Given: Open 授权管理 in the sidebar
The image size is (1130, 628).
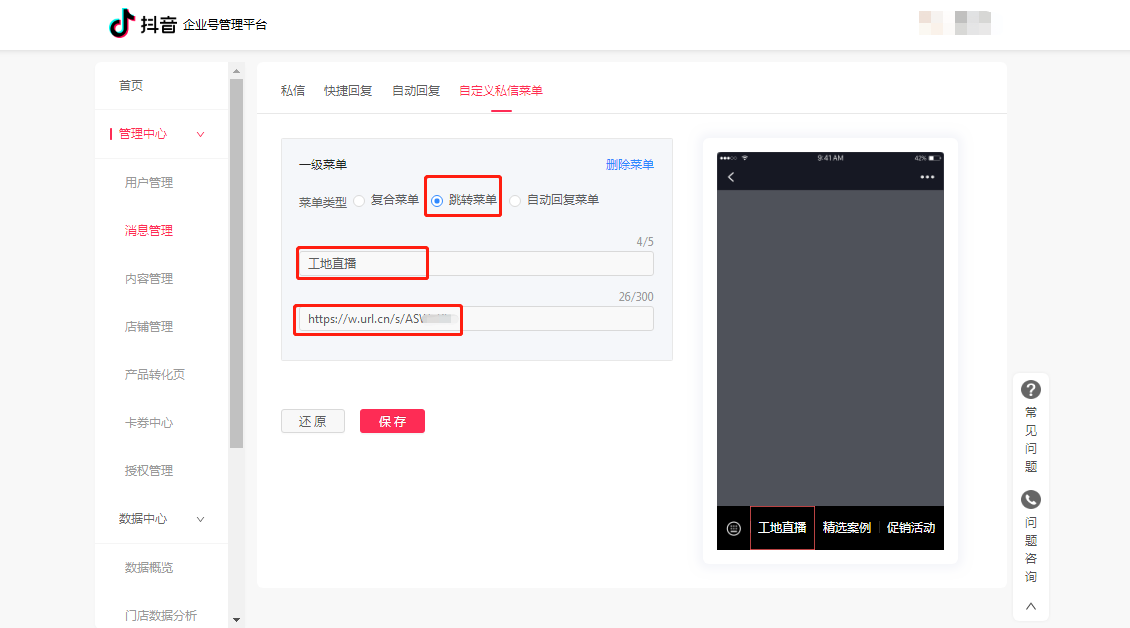Looking at the screenshot, I should coord(148,471).
